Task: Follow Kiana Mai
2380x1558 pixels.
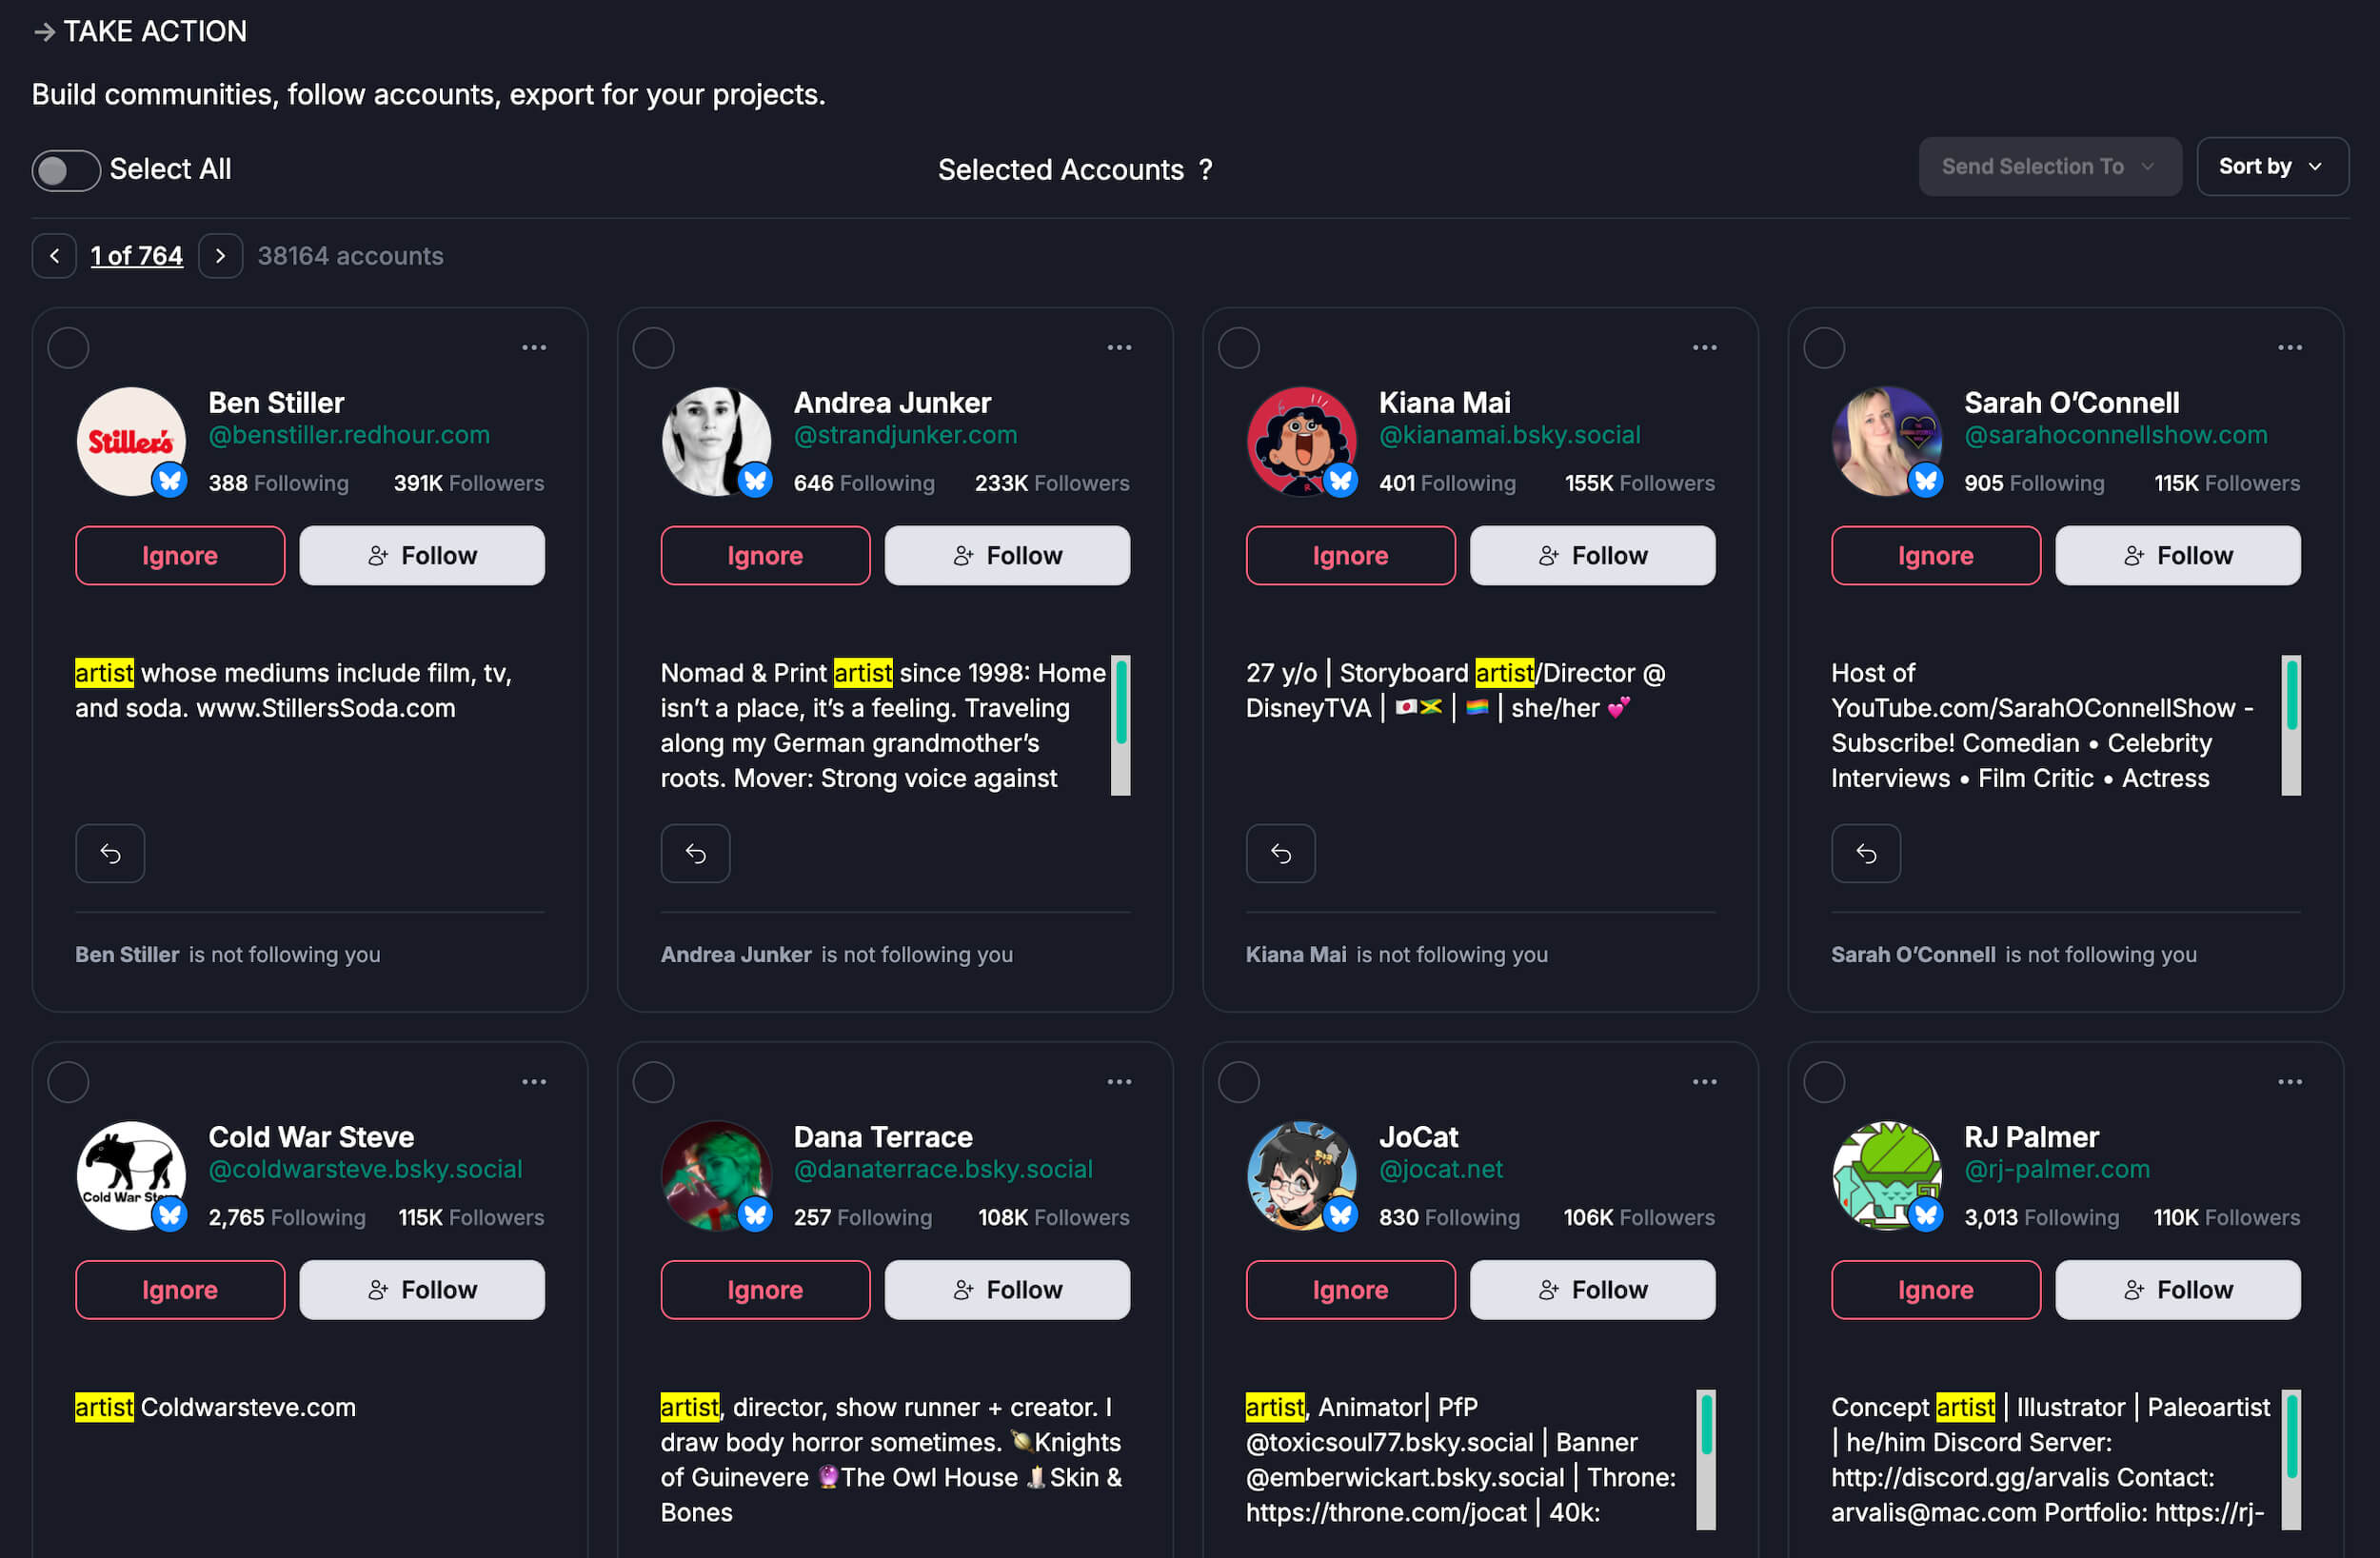Action: pyautogui.click(x=1592, y=555)
